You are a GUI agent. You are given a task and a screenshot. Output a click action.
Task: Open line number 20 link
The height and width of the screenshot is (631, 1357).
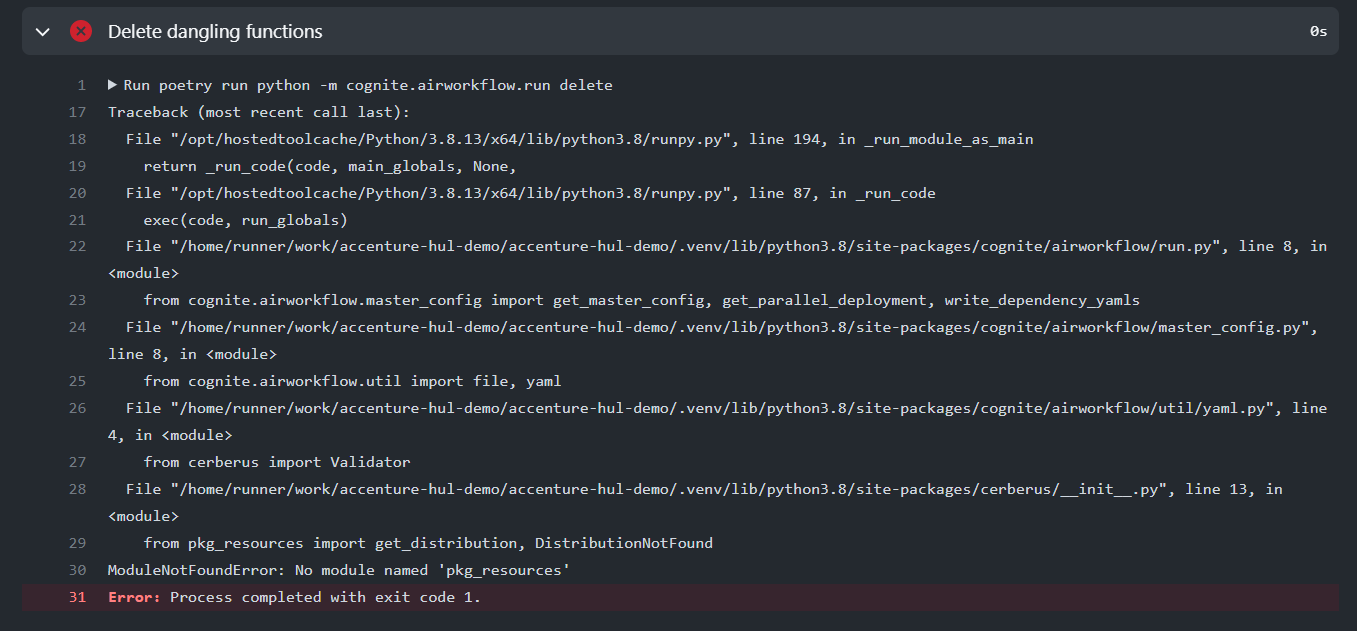77,193
